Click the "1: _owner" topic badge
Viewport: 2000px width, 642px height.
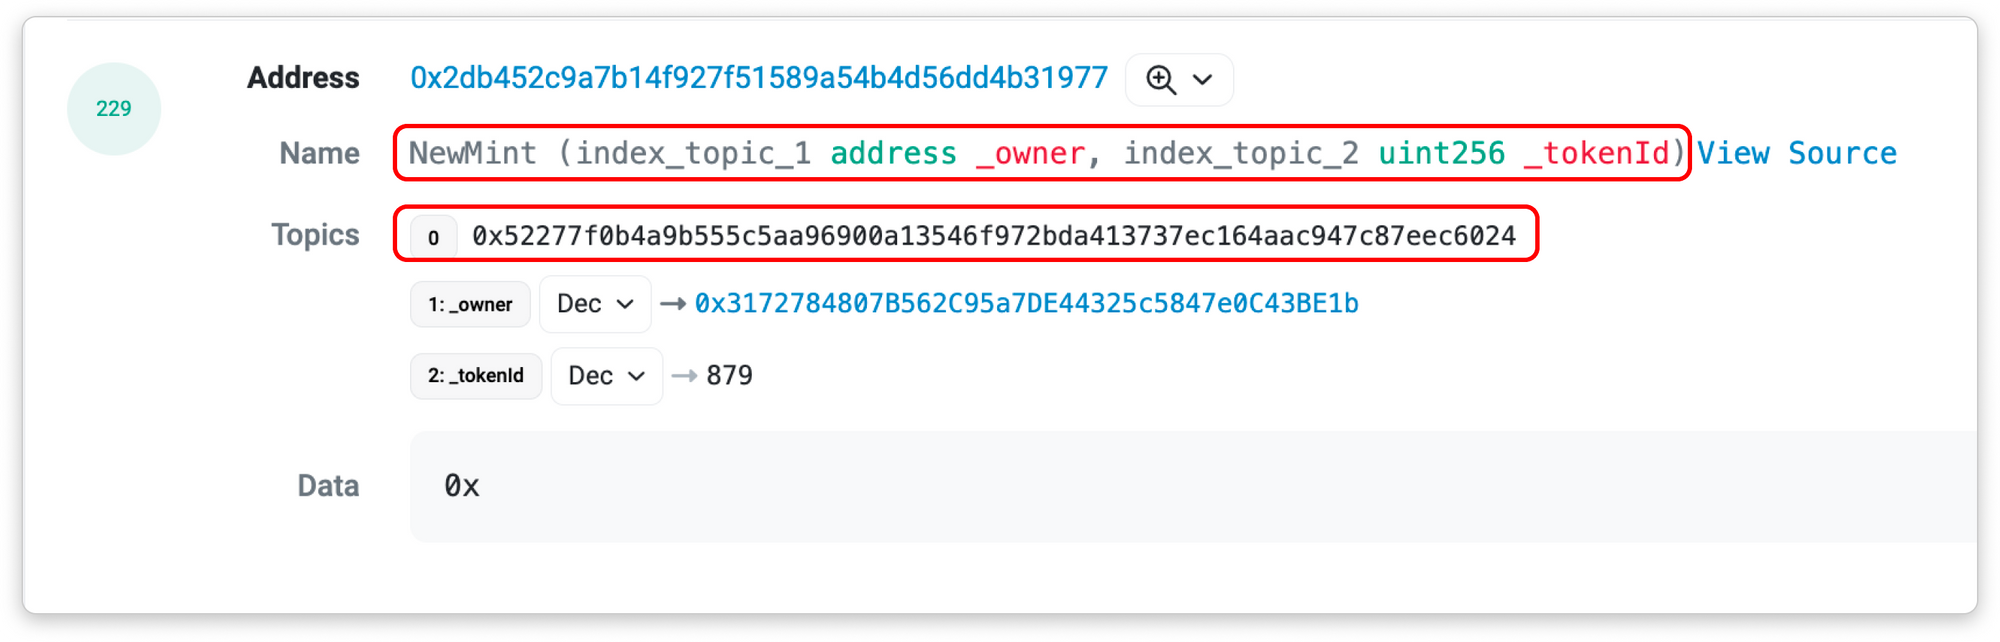(x=470, y=304)
